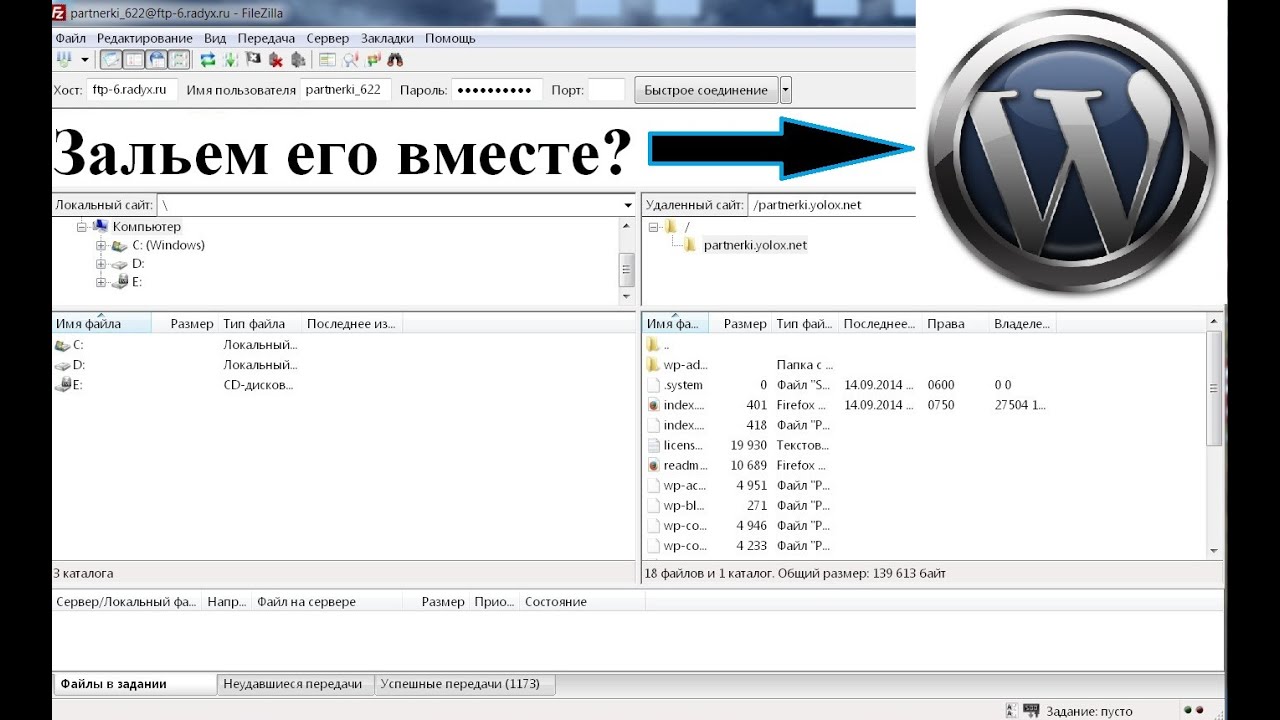Click the Имя пользователя input field
Viewport: 1280px width, 720px height.
click(346, 90)
